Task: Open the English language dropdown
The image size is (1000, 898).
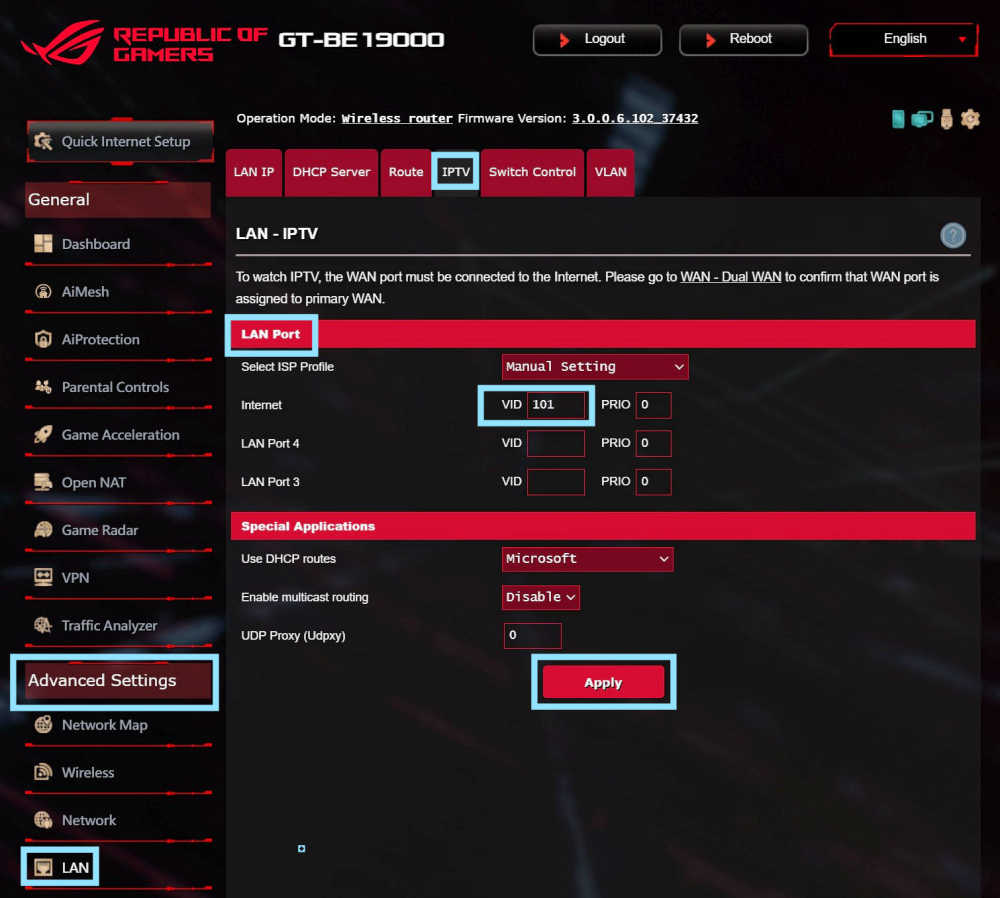Action: [x=903, y=39]
